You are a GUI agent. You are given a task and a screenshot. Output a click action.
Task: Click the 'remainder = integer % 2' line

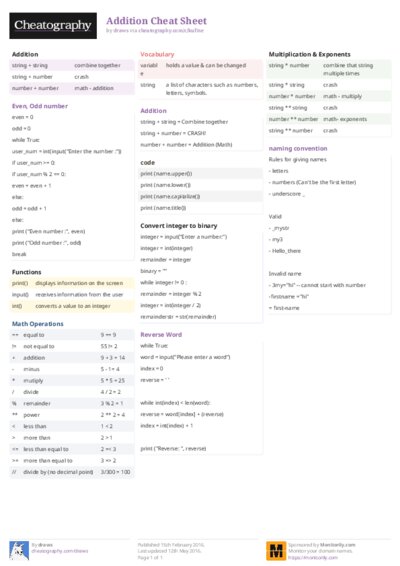[171, 294]
